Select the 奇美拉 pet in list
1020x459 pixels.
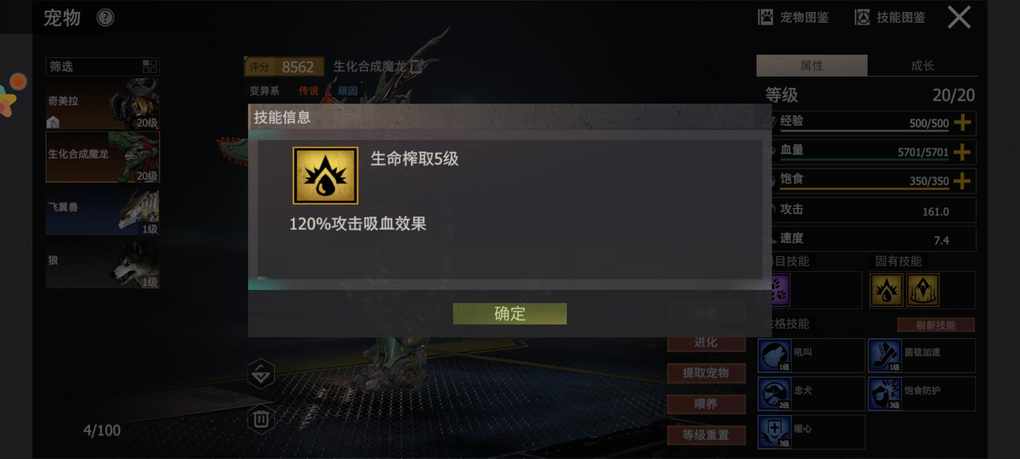[102, 104]
